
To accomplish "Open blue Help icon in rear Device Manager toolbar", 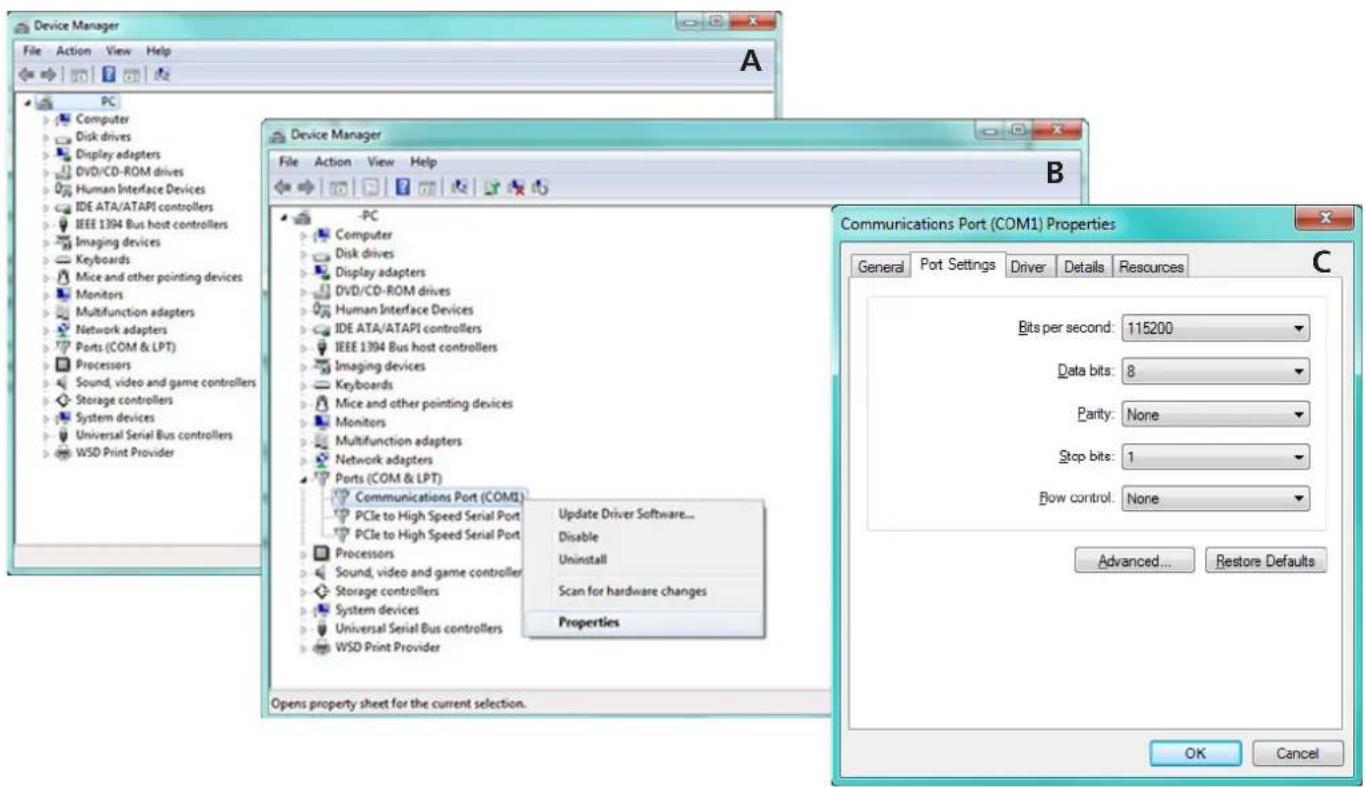I will pyautogui.click(x=108, y=74).
